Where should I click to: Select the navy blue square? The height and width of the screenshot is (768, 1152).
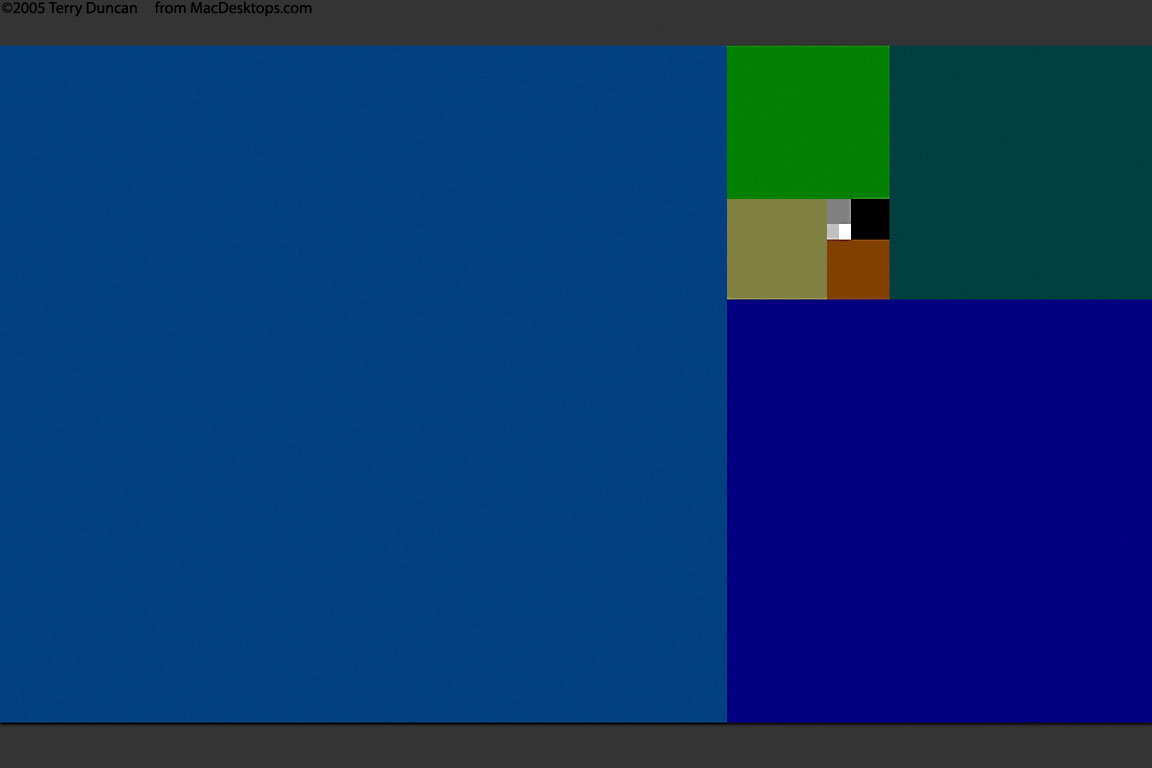click(939, 510)
